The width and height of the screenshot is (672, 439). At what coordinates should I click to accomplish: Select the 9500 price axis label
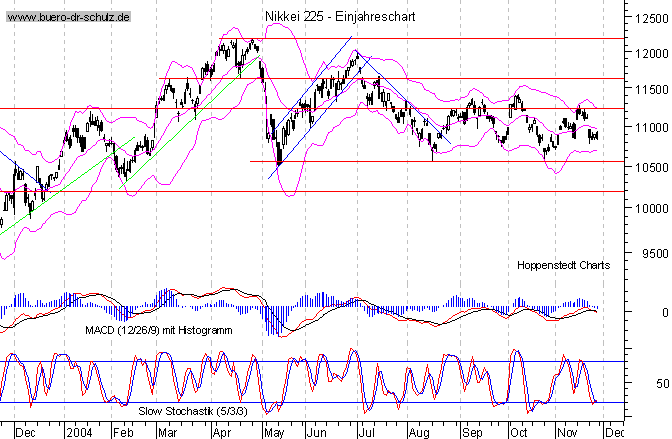(647, 253)
